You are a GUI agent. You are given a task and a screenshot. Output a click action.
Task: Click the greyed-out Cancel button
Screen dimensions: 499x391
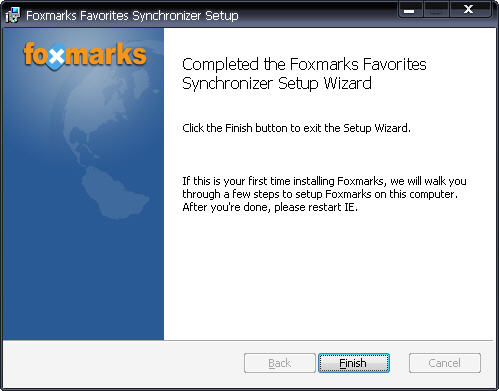click(445, 363)
